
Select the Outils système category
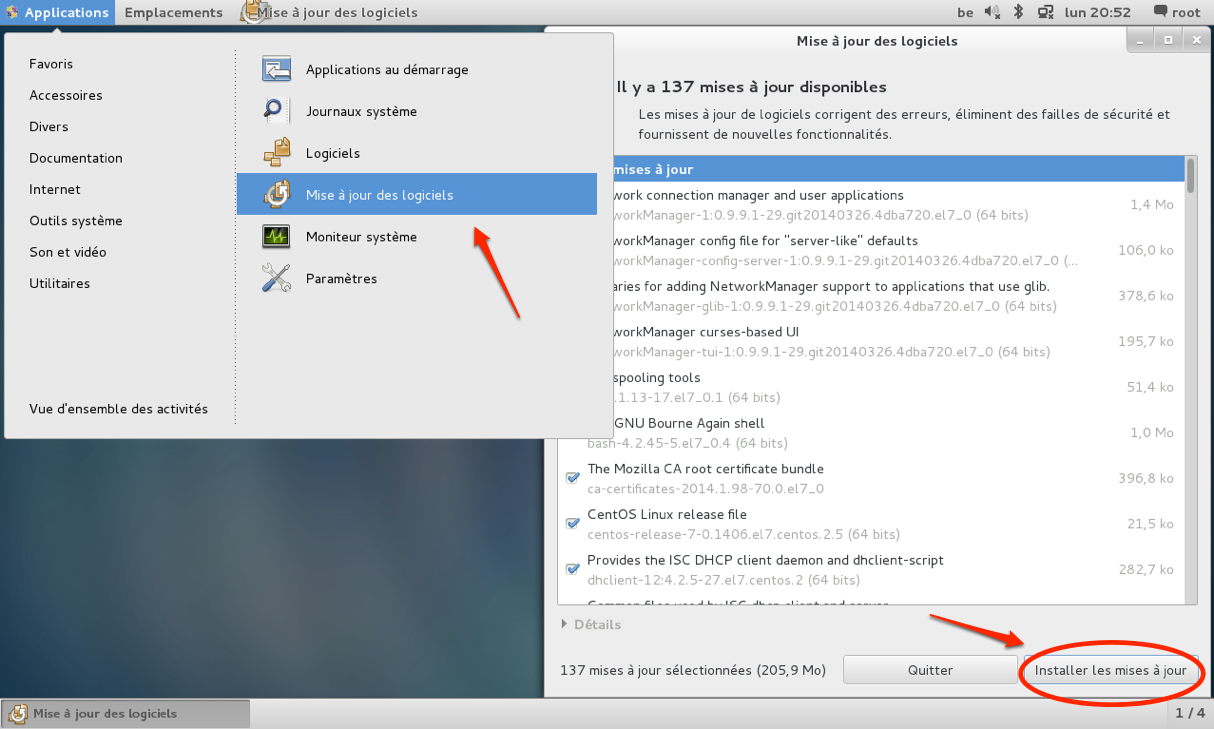tap(76, 220)
